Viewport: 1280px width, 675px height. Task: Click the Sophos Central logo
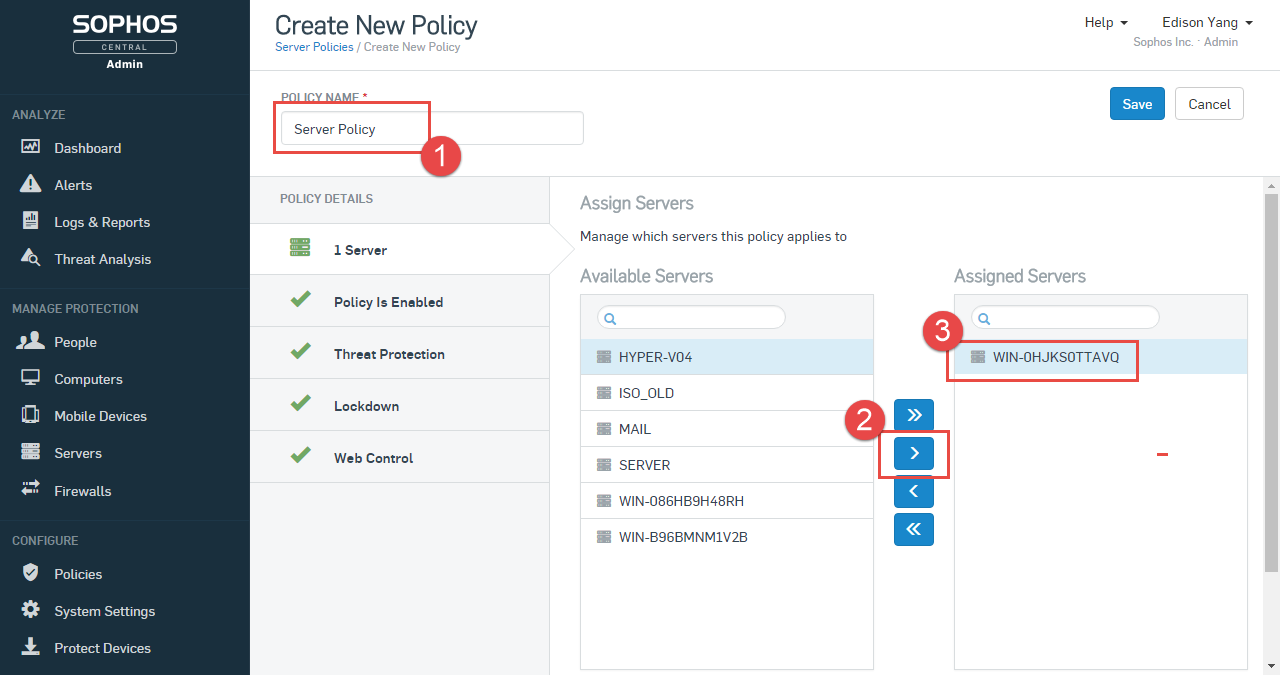(x=125, y=41)
